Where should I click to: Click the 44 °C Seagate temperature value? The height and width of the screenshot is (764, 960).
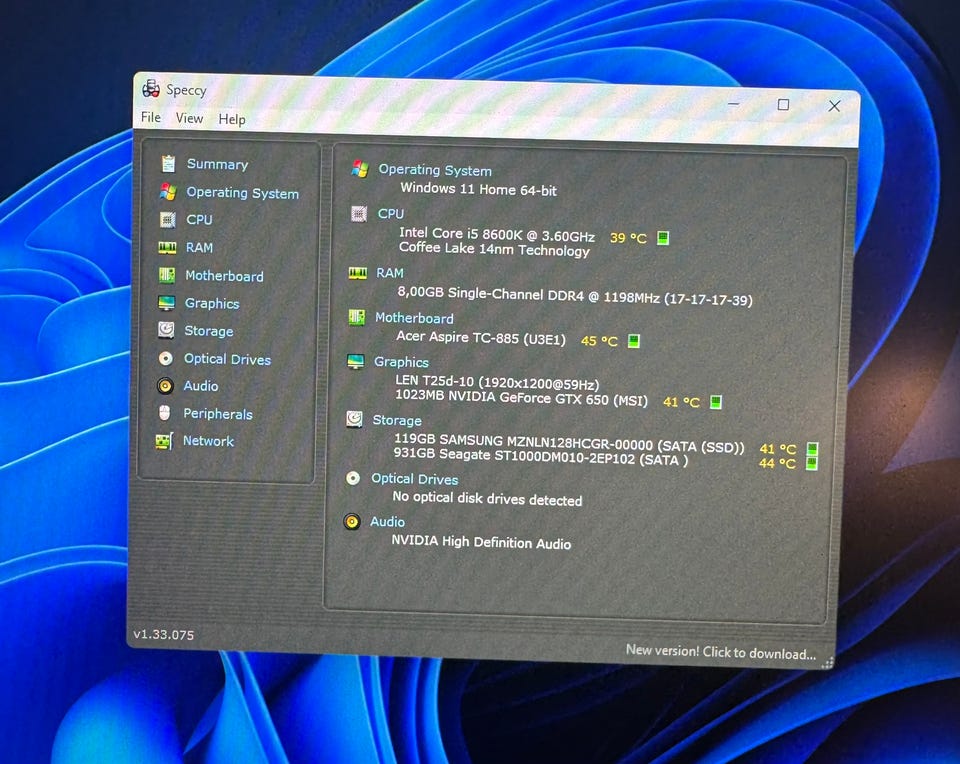coord(777,463)
